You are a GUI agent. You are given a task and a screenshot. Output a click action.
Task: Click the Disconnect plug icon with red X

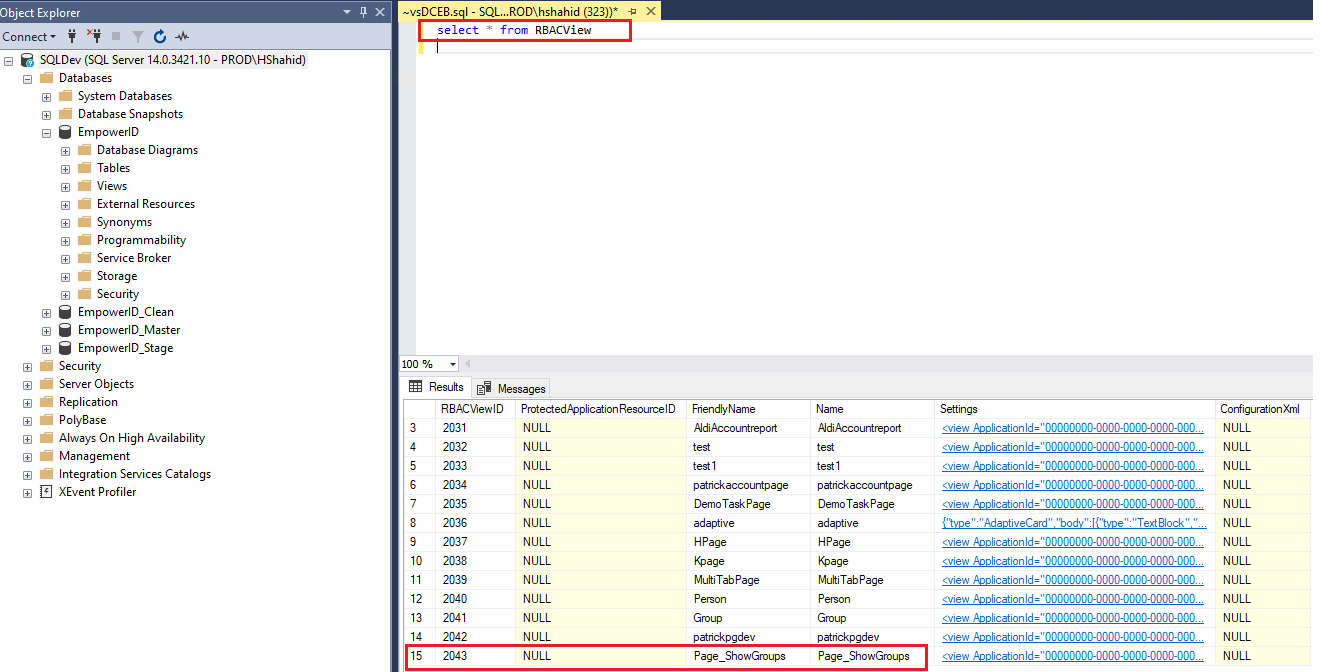(x=94, y=36)
